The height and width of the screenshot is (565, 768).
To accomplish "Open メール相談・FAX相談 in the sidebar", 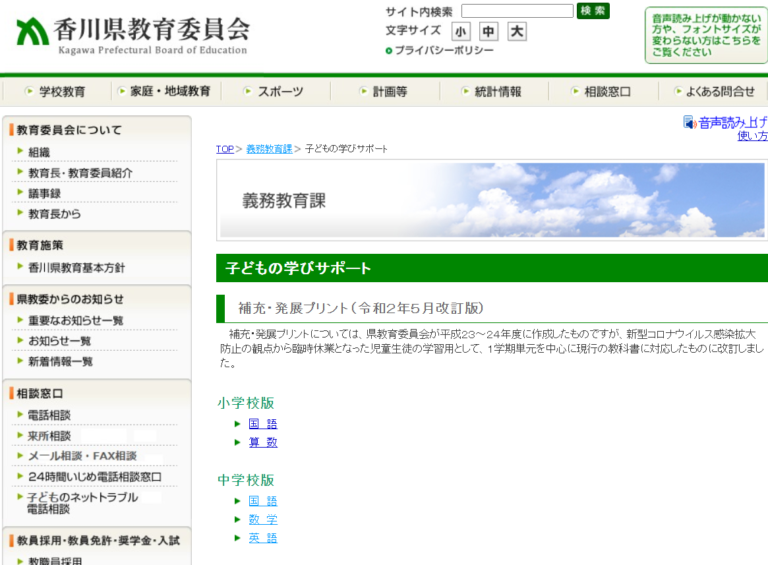I will (82, 456).
